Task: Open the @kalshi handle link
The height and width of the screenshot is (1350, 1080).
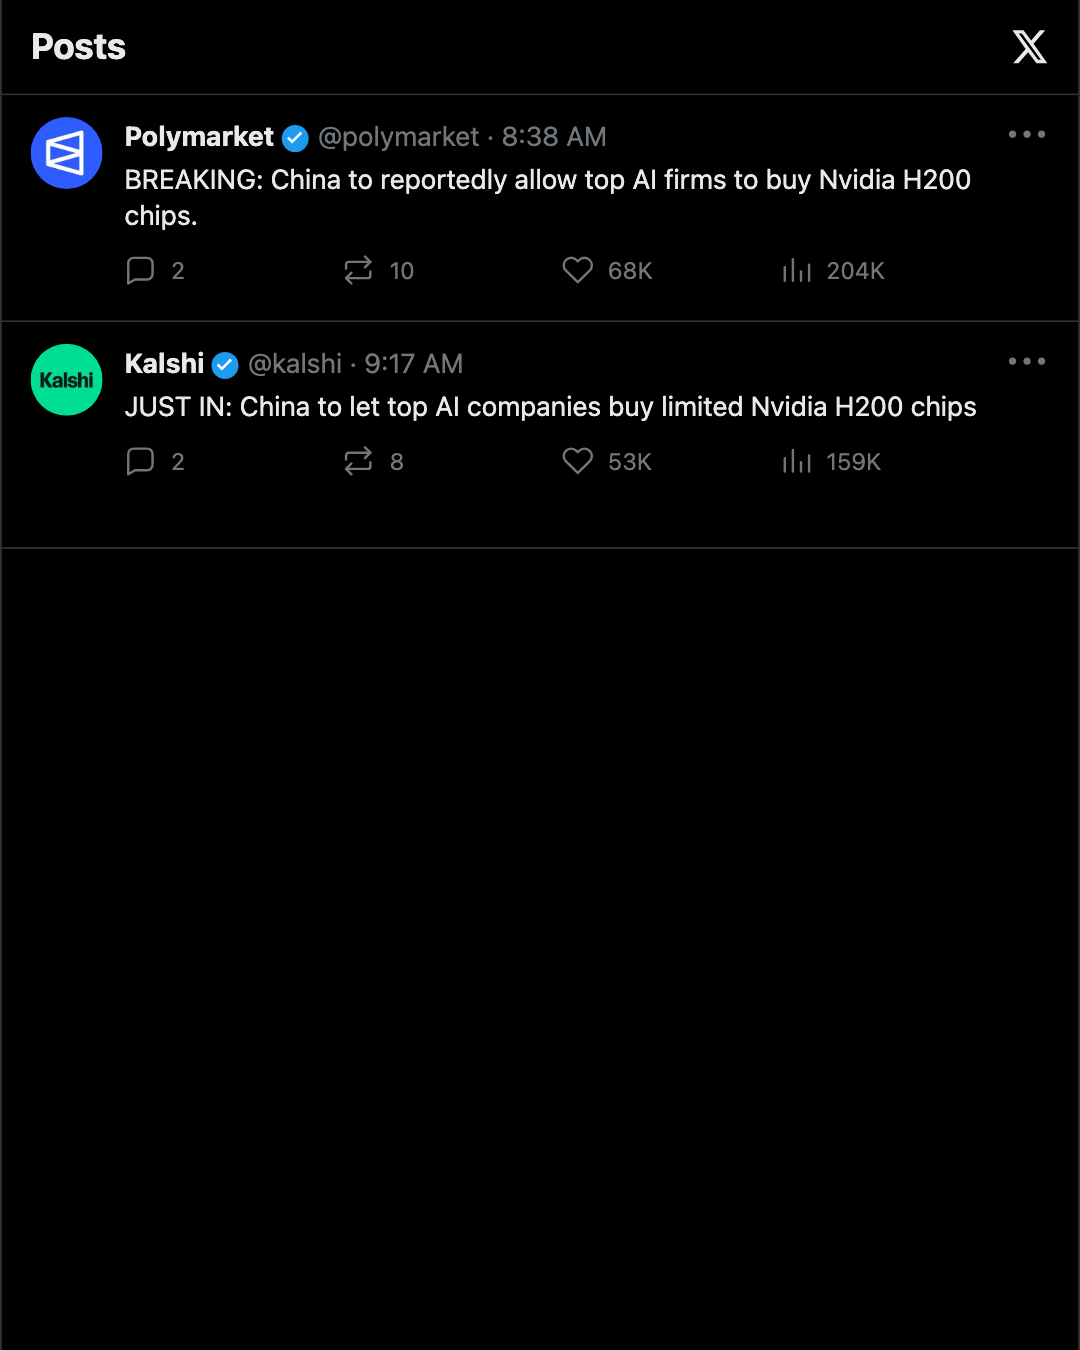Action: [x=295, y=364]
